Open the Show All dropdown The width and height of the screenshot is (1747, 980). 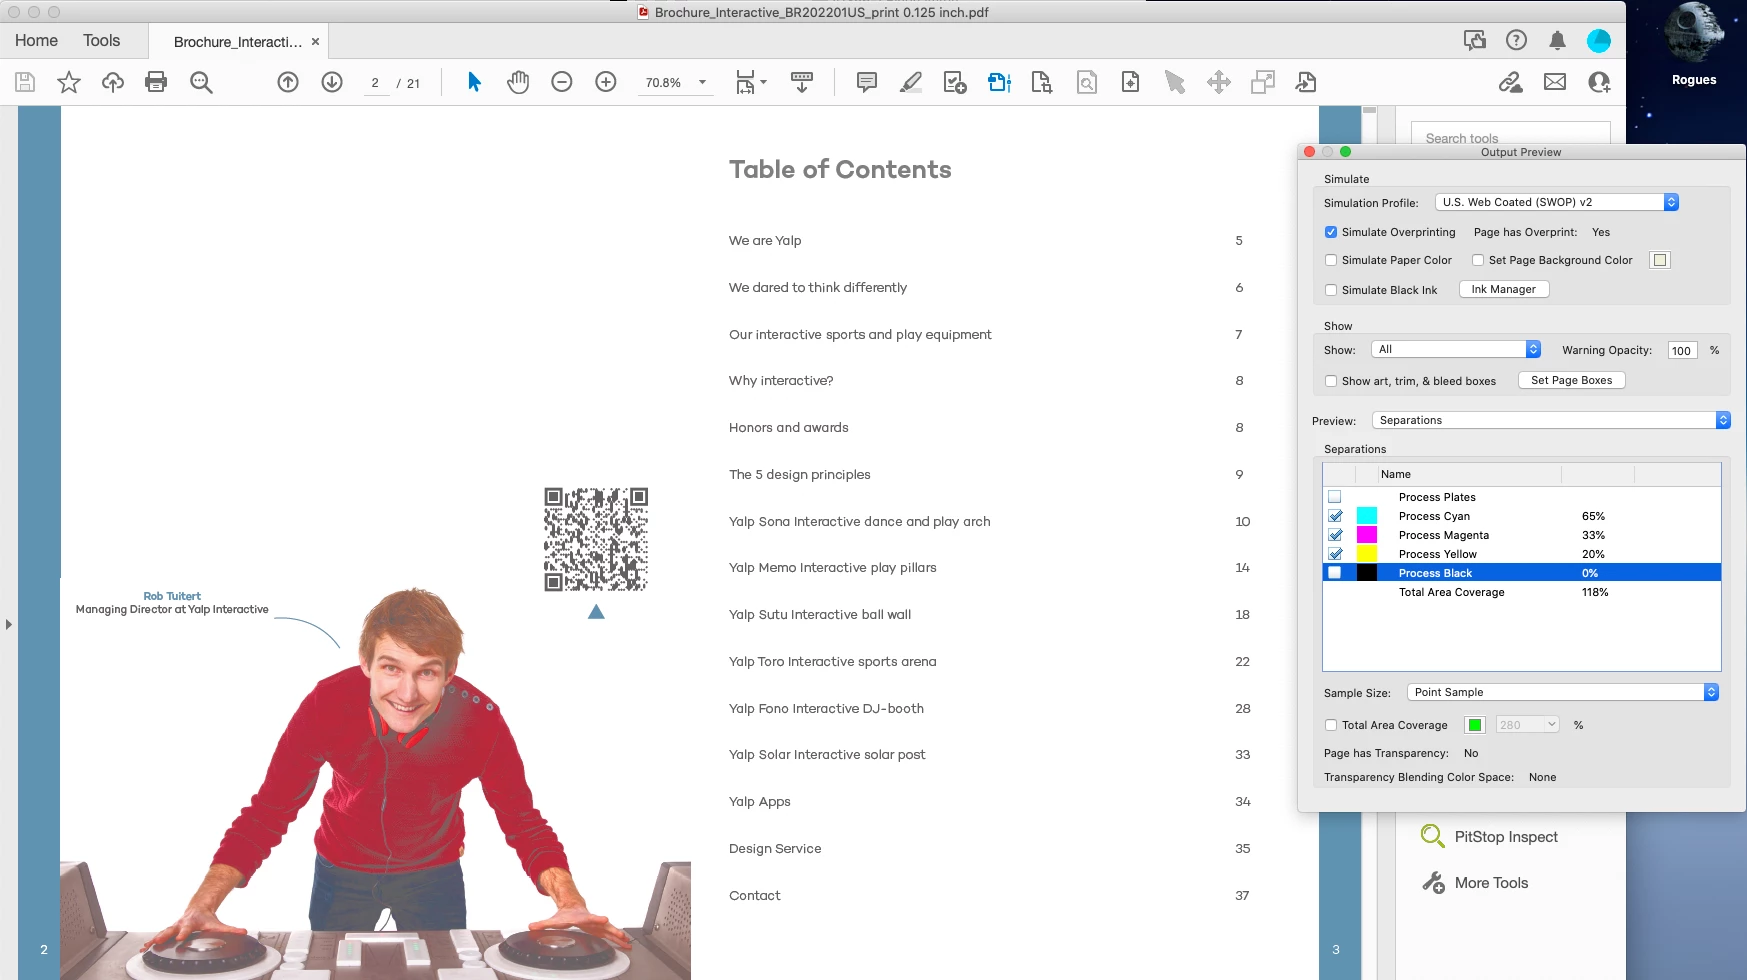tap(1455, 349)
